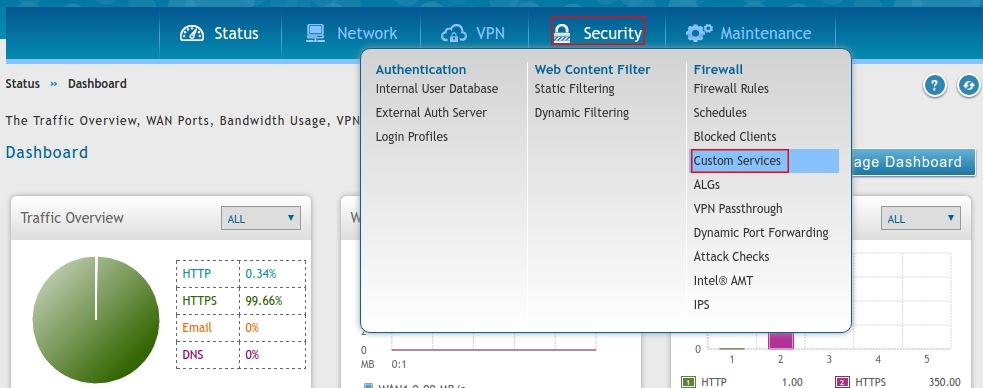
Task: Click the green Traffic Overview pie chart
Action: 96,319
